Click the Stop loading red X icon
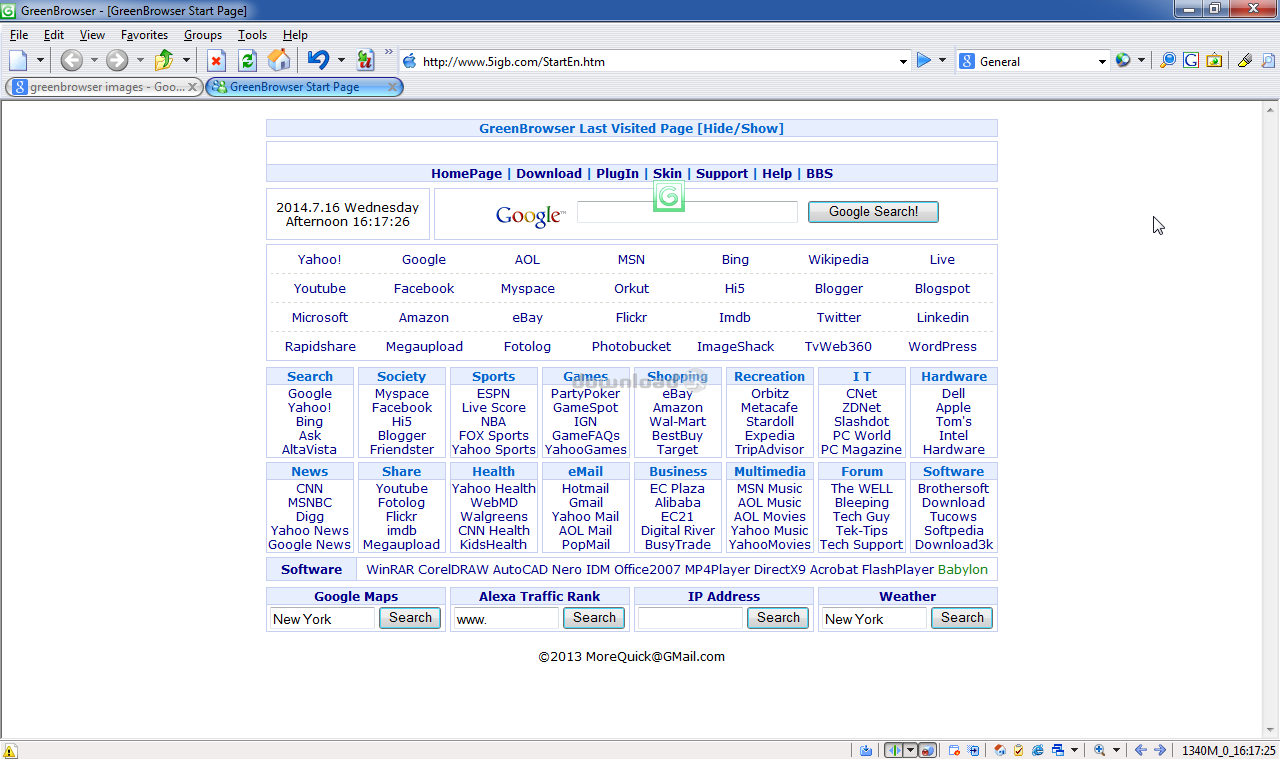This screenshot has width=1280, height=760. 216,61
